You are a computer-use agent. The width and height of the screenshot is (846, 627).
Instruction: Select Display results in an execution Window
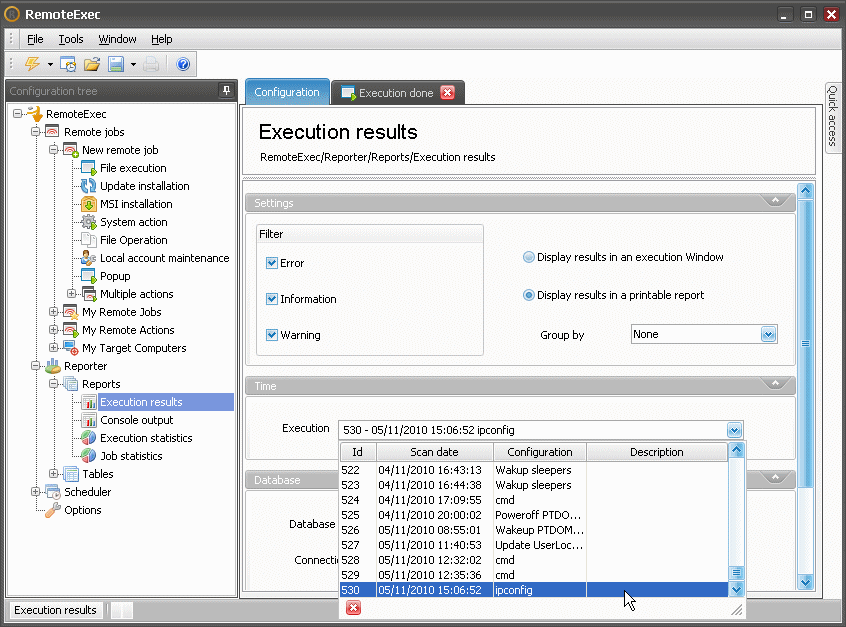coord(529,257)
